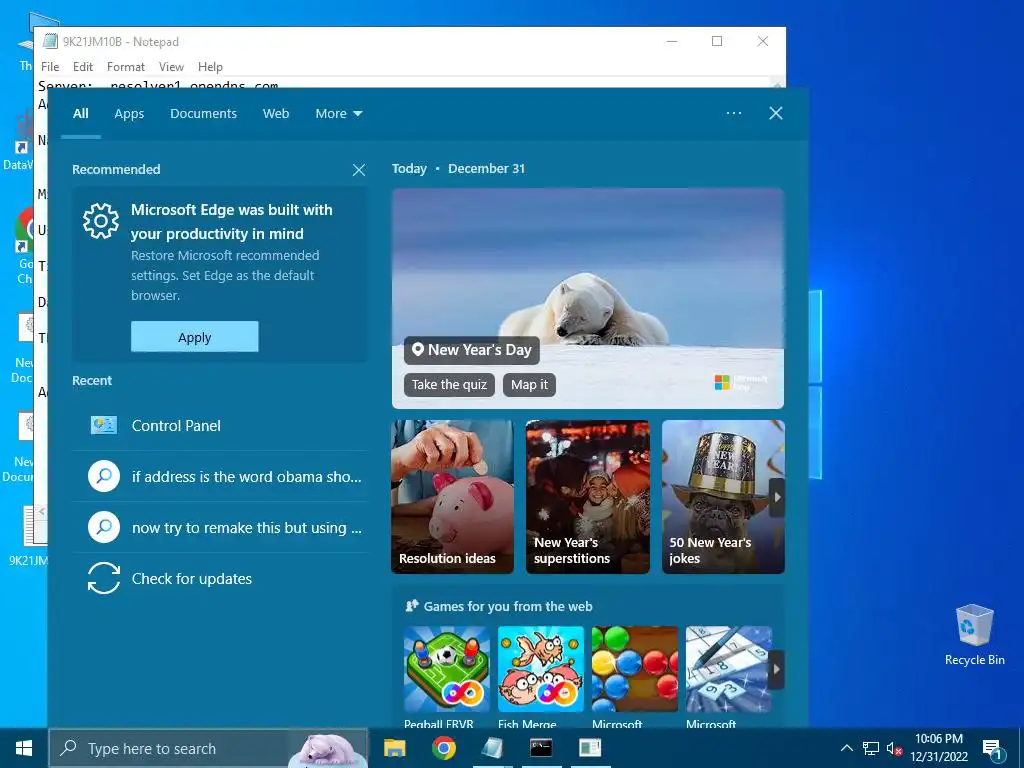This screenshot has height=768, width=1024.
Task: Apply the recommended Edge settings
Action: point(195,337)
